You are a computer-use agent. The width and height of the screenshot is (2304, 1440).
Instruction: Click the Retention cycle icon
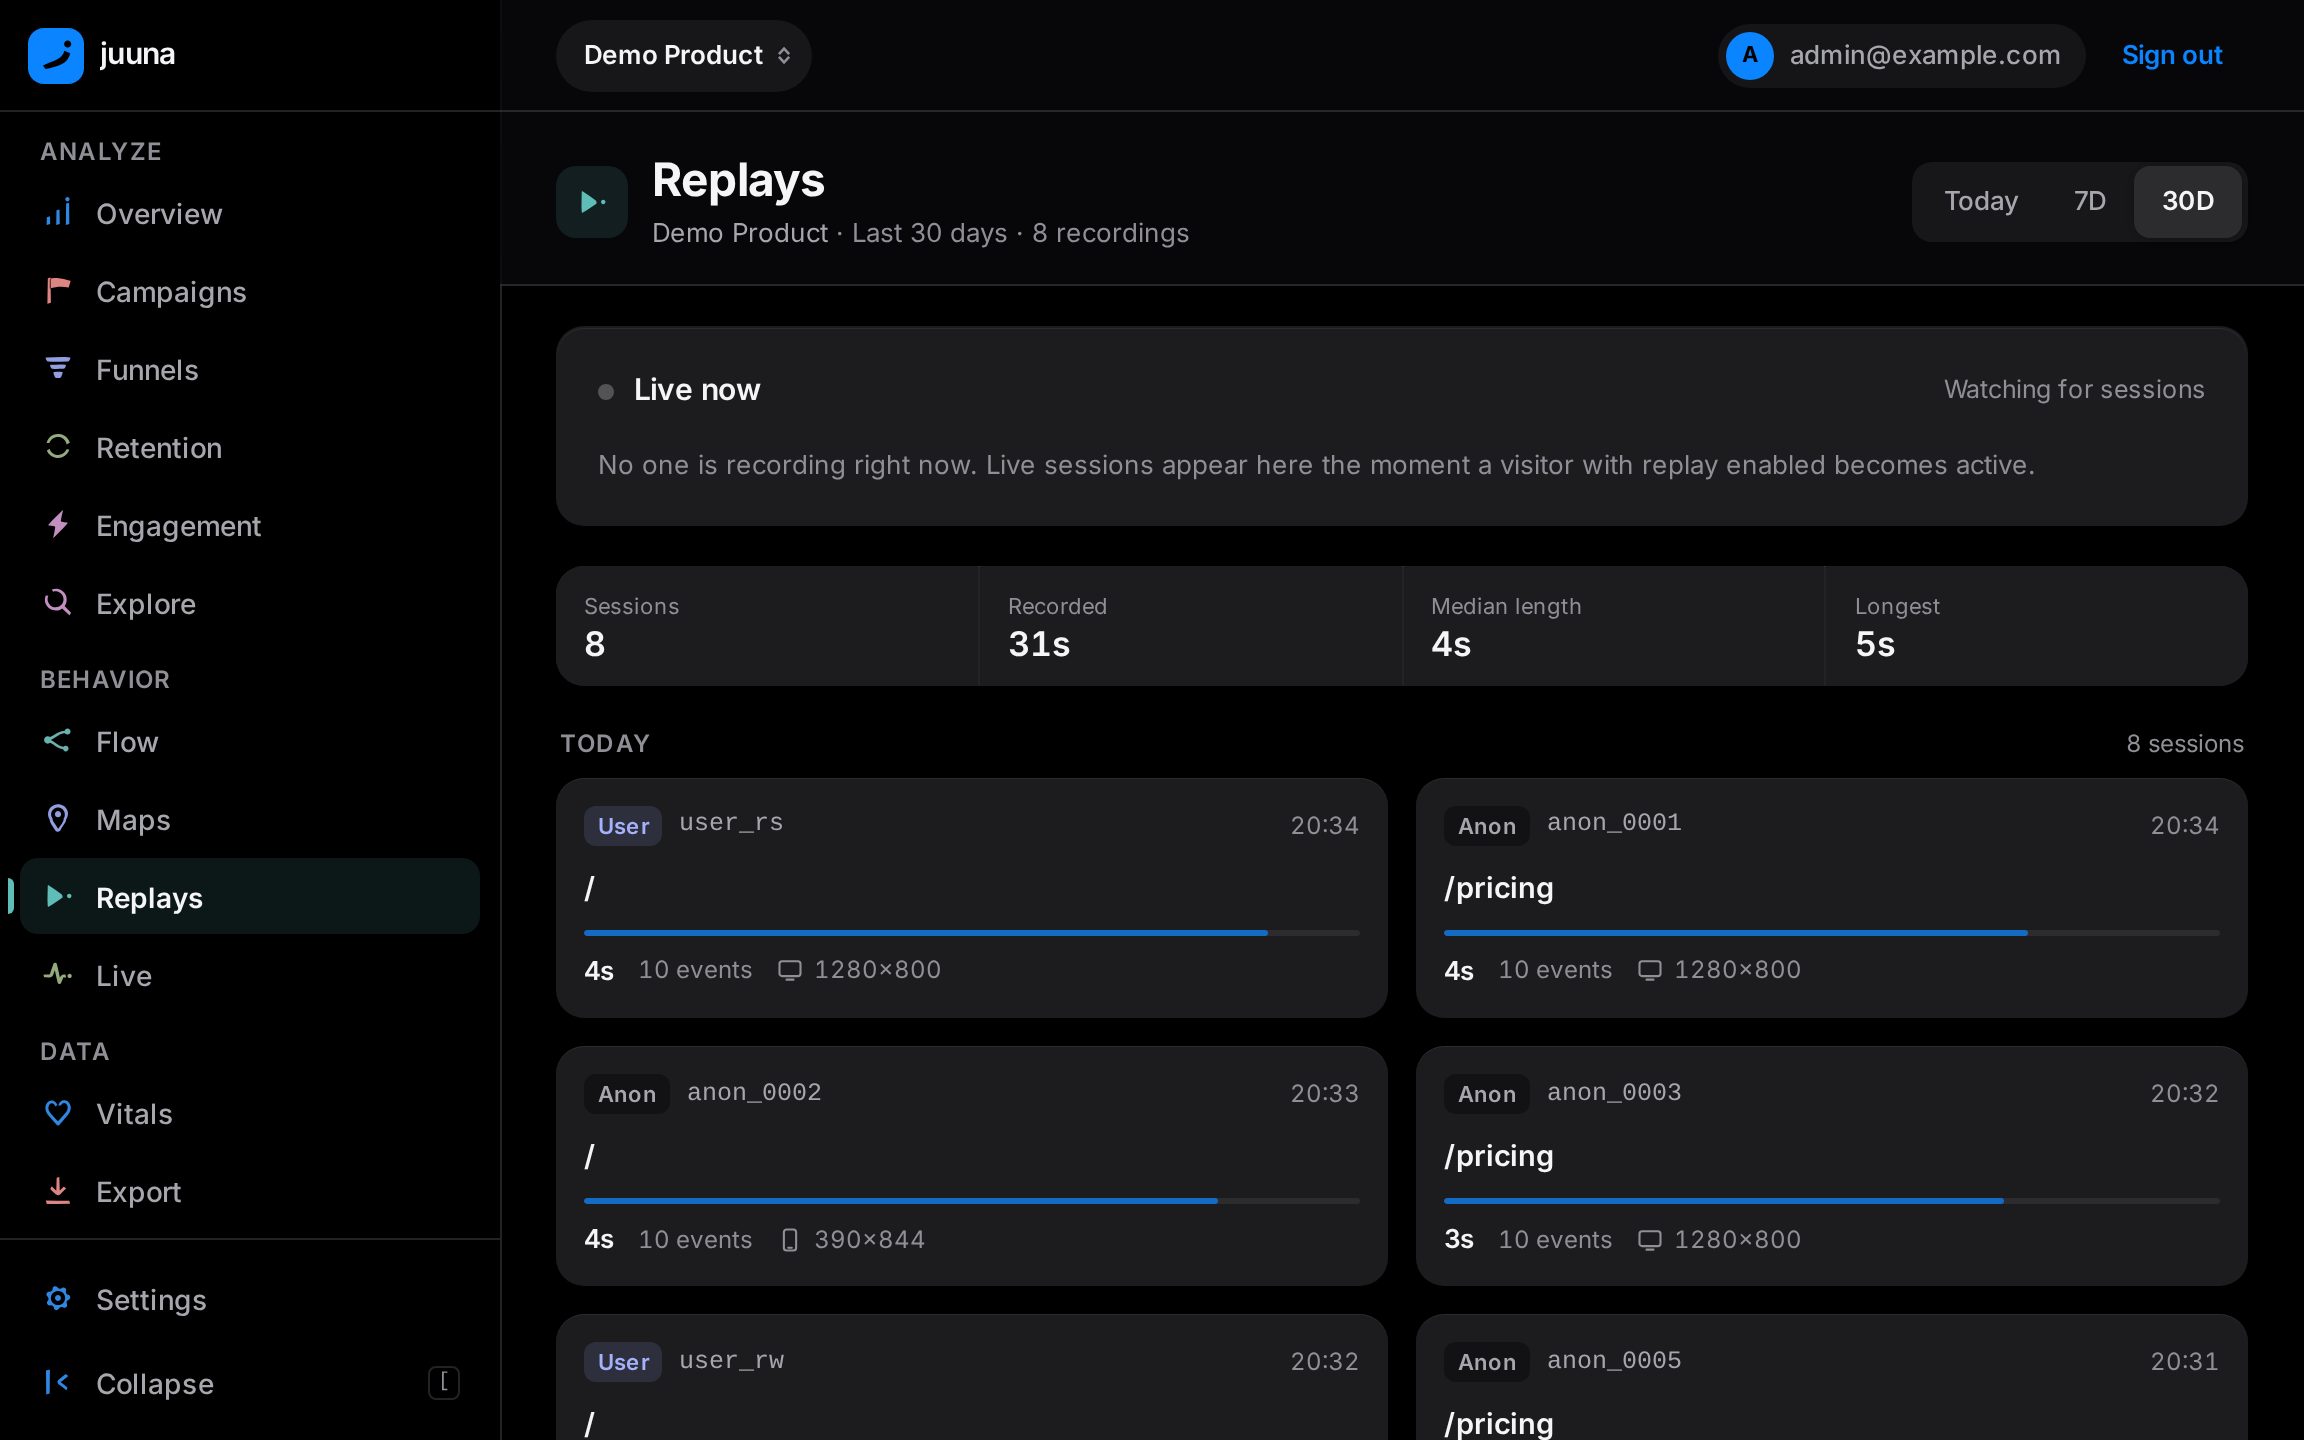(x=58, y=447)
